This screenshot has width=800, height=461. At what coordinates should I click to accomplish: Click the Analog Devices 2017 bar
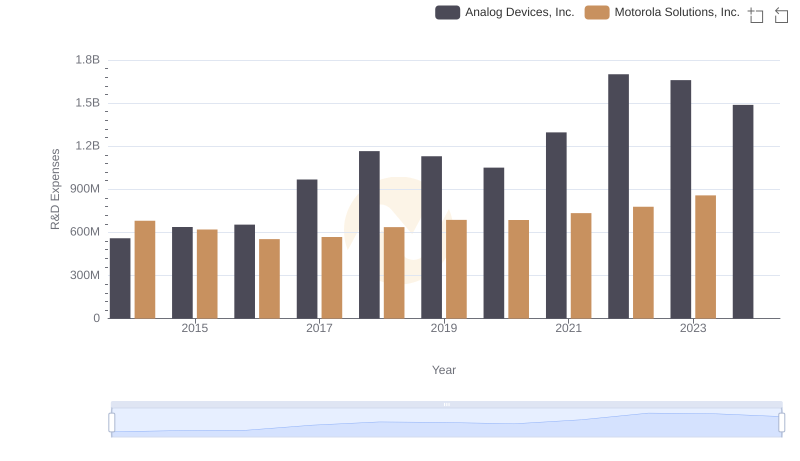pos(307,249)
